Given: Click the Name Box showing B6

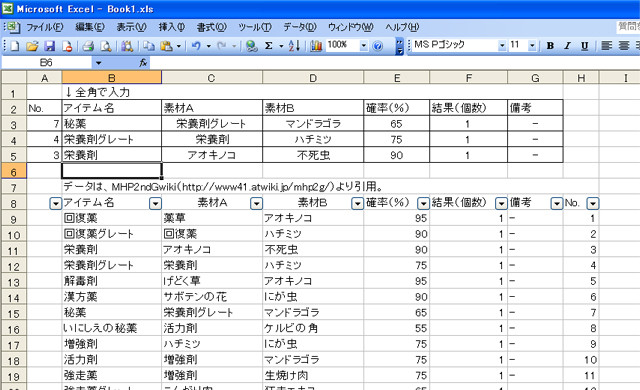Looking at the screenshot, I should click(47, 63).
